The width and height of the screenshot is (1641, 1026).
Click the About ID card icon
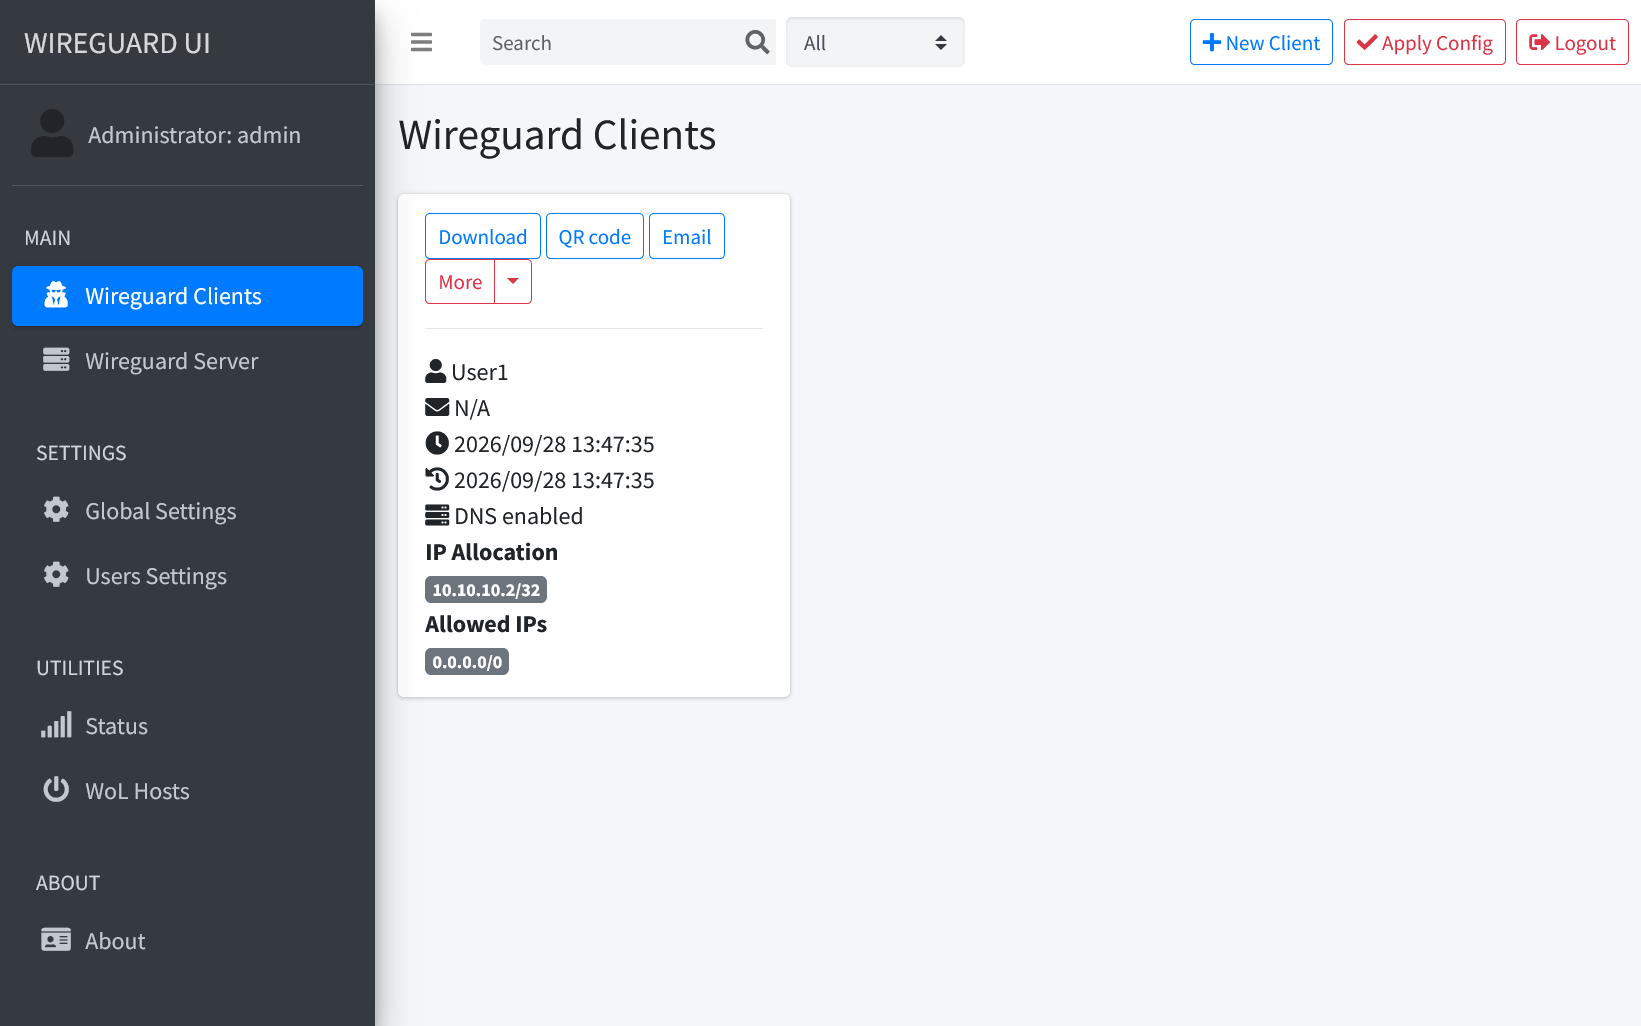56,940
